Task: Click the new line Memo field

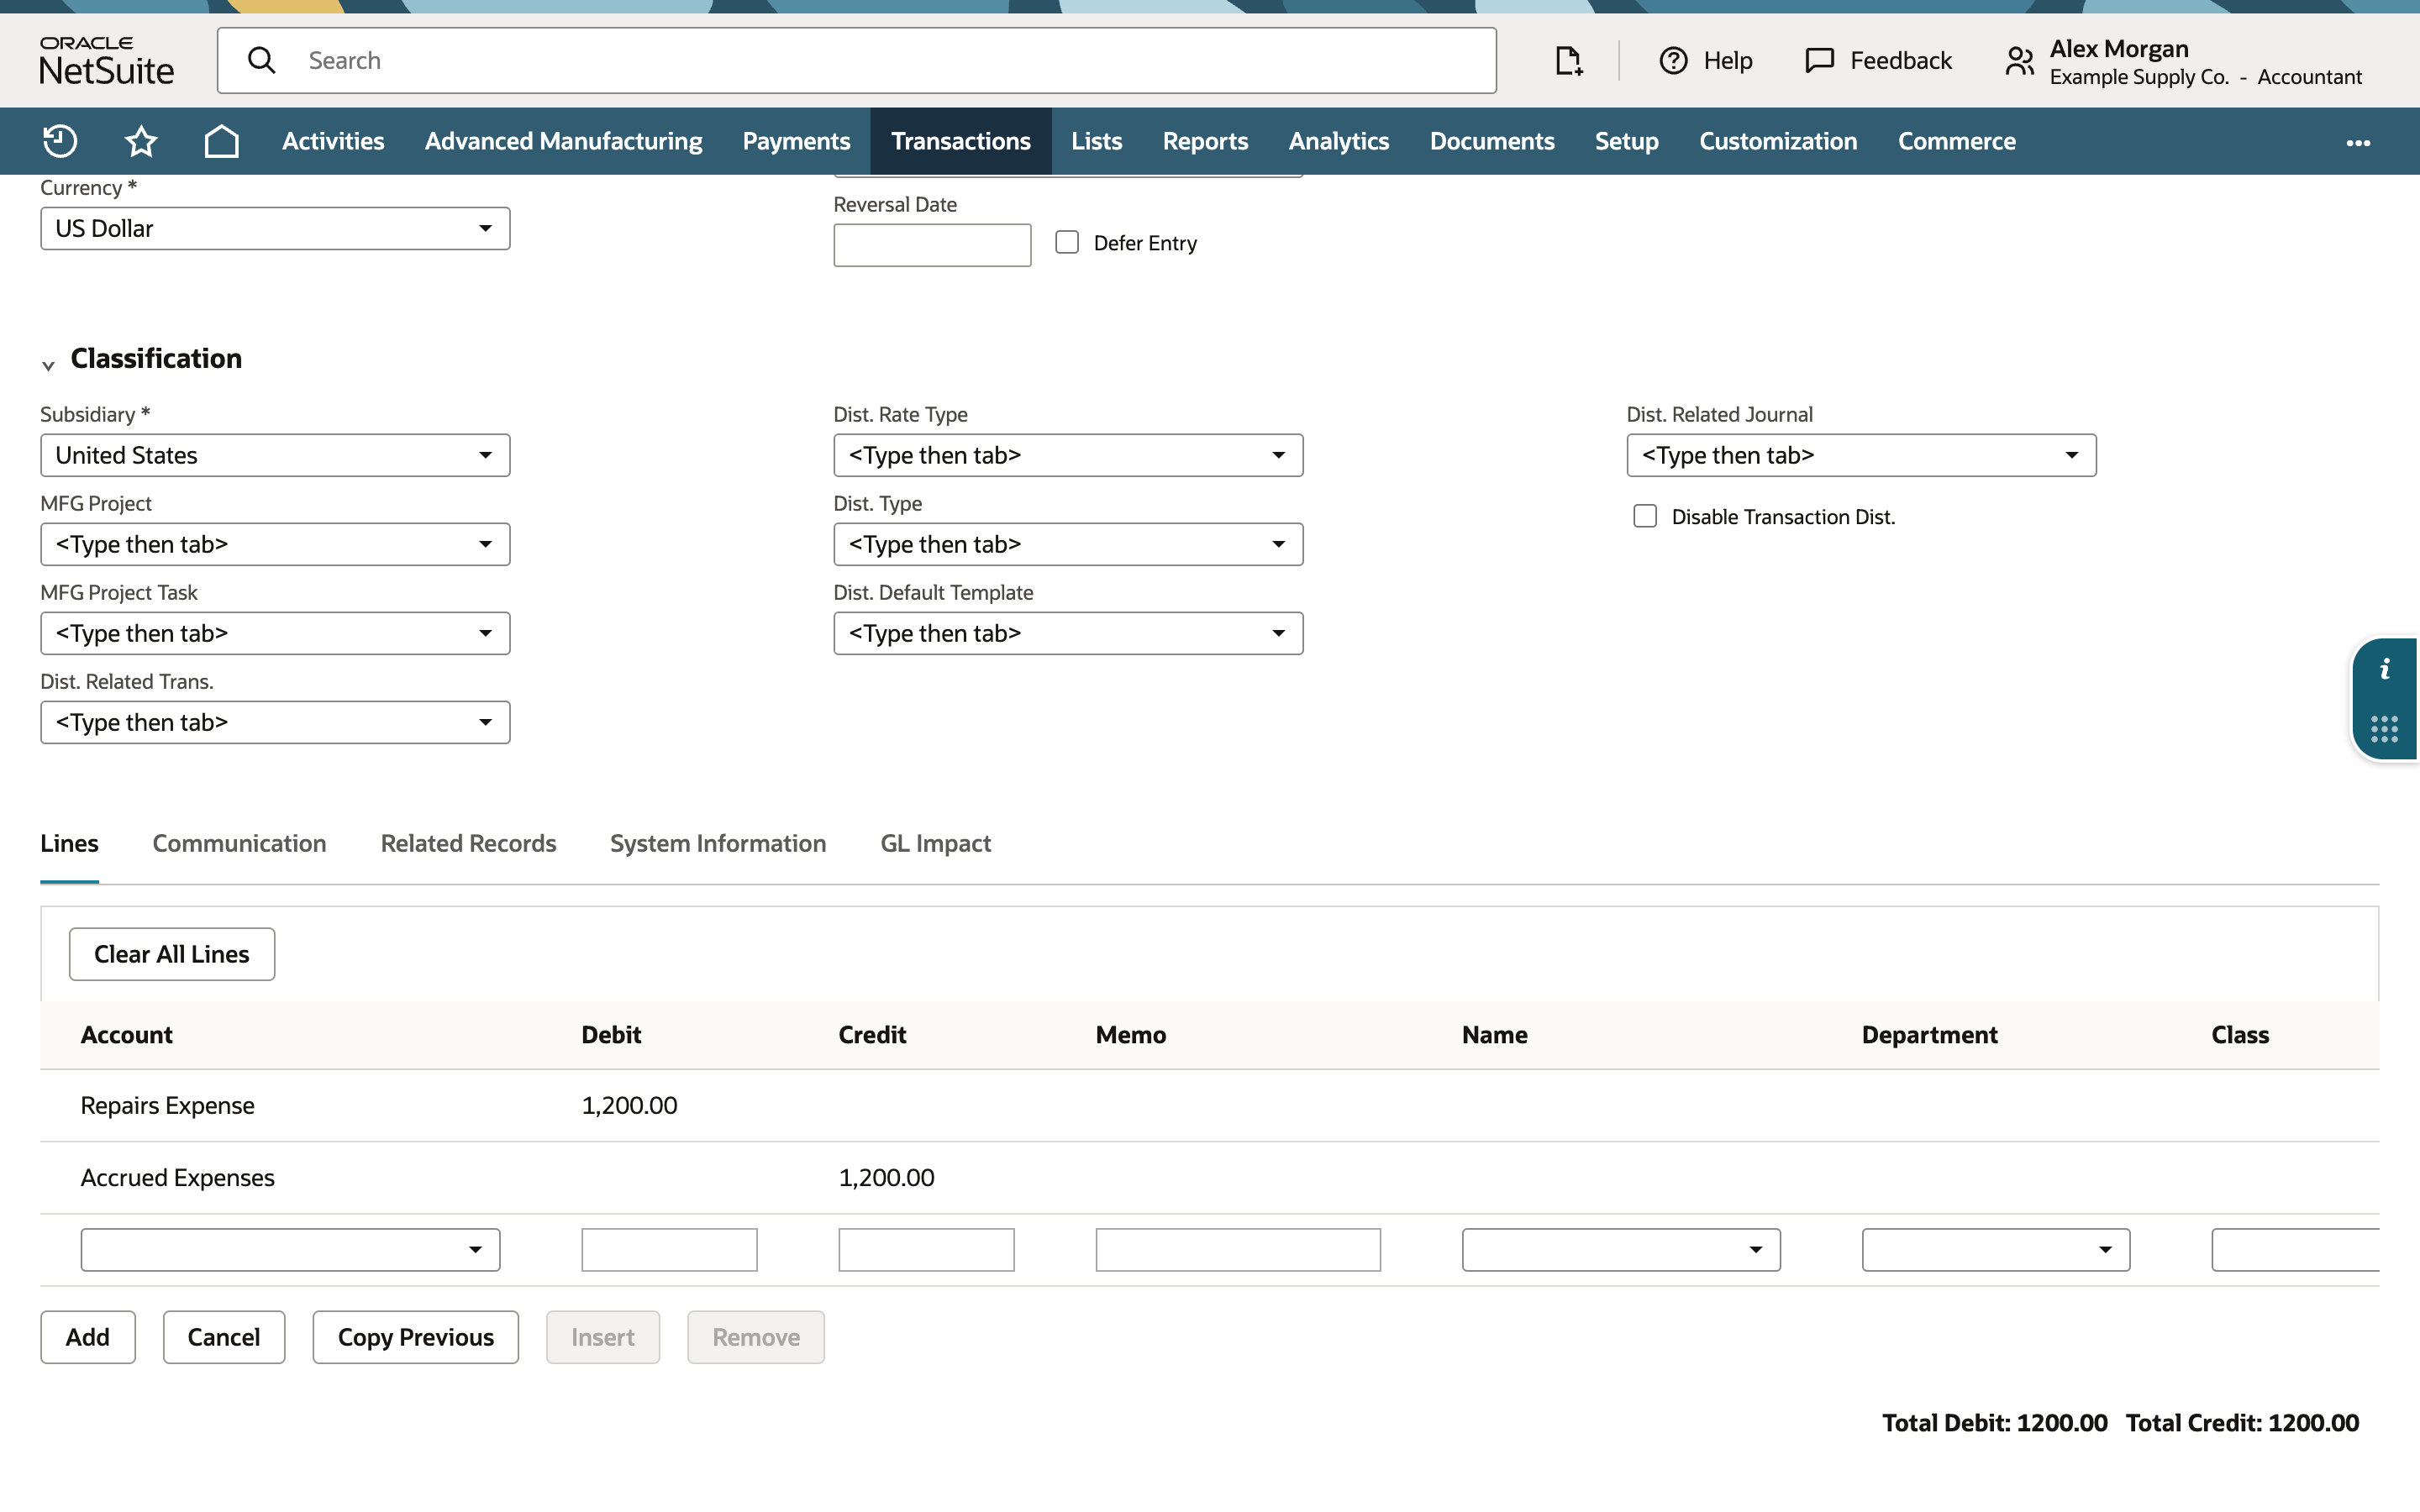Action: (1238, 1250)
